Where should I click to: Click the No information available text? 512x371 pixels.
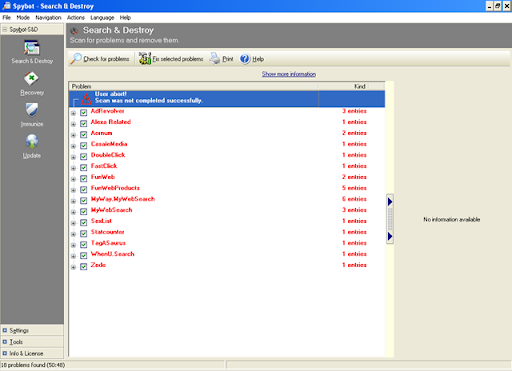click(x=452, y=219)
